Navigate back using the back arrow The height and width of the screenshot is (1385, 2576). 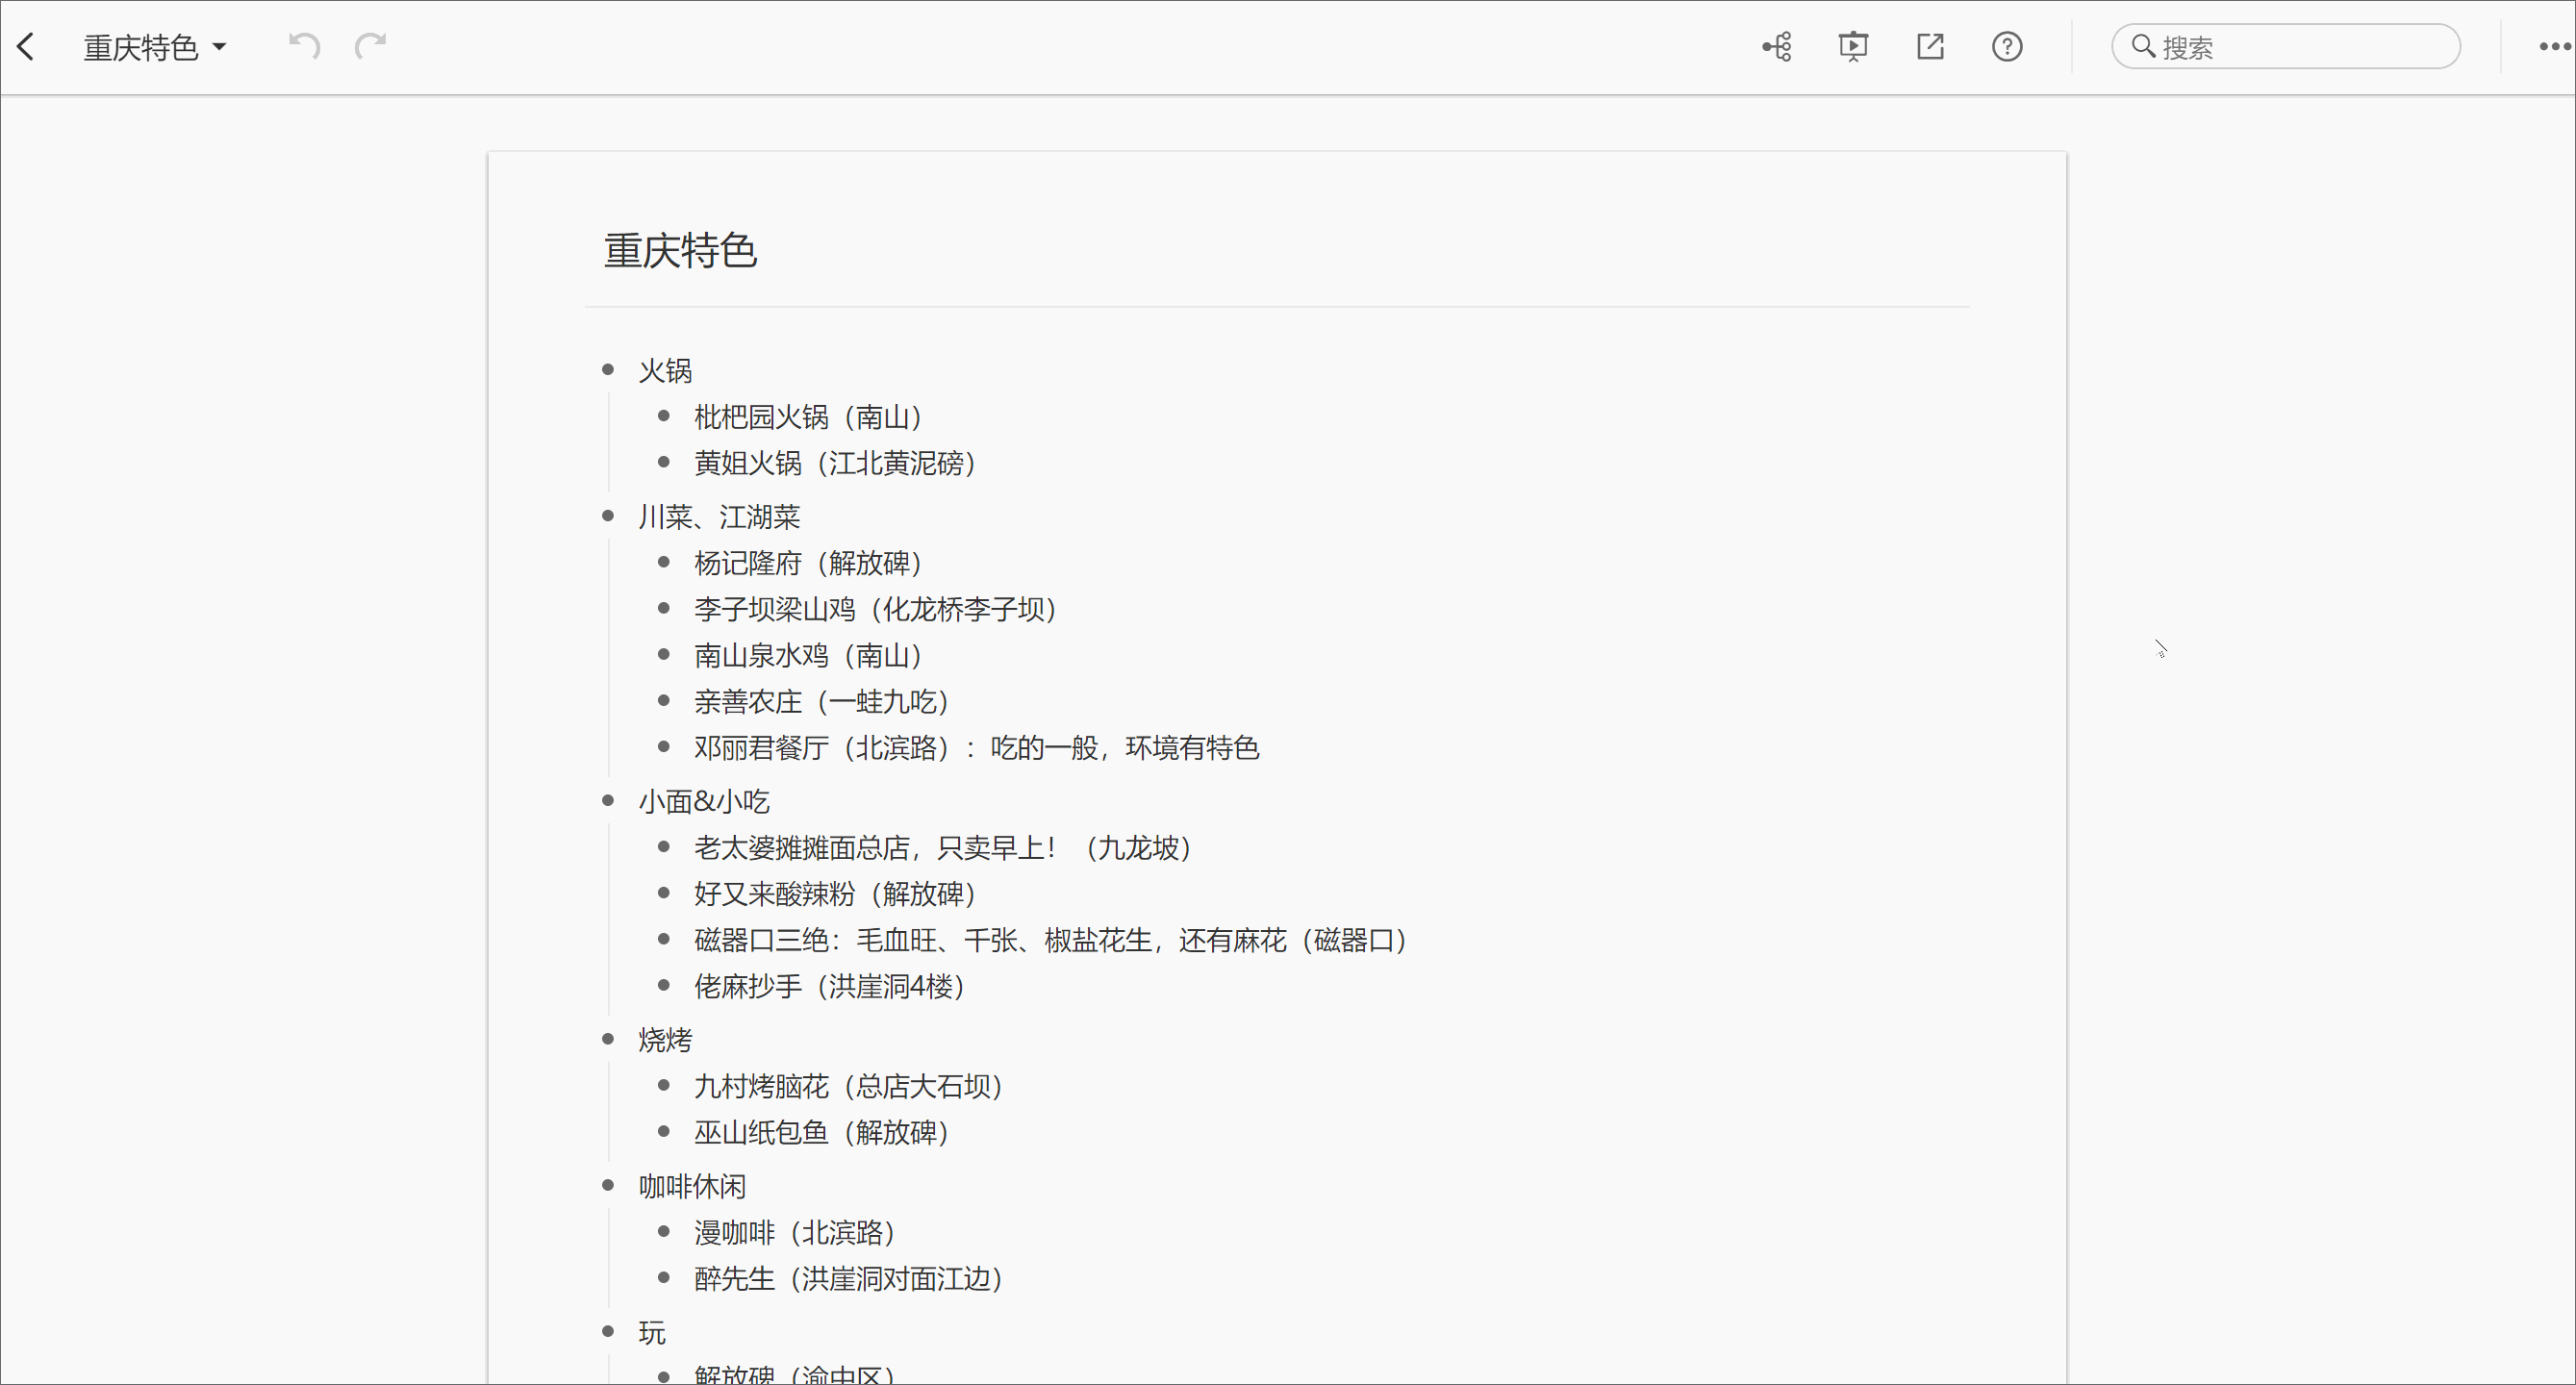pyautogui.click(x=27, y=46)
